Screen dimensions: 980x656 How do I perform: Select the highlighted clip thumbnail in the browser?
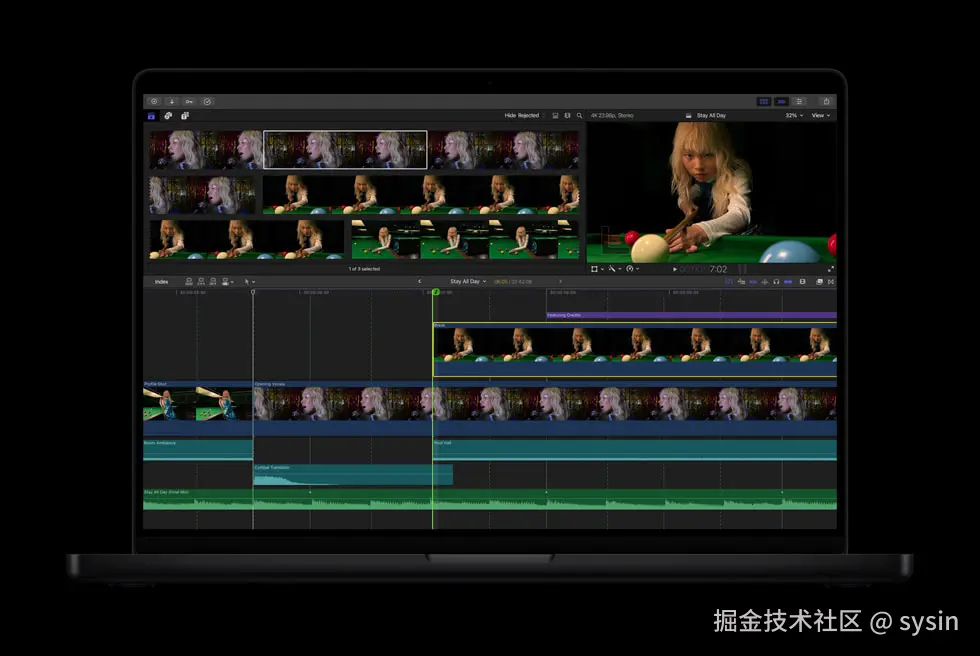(345, 149)
